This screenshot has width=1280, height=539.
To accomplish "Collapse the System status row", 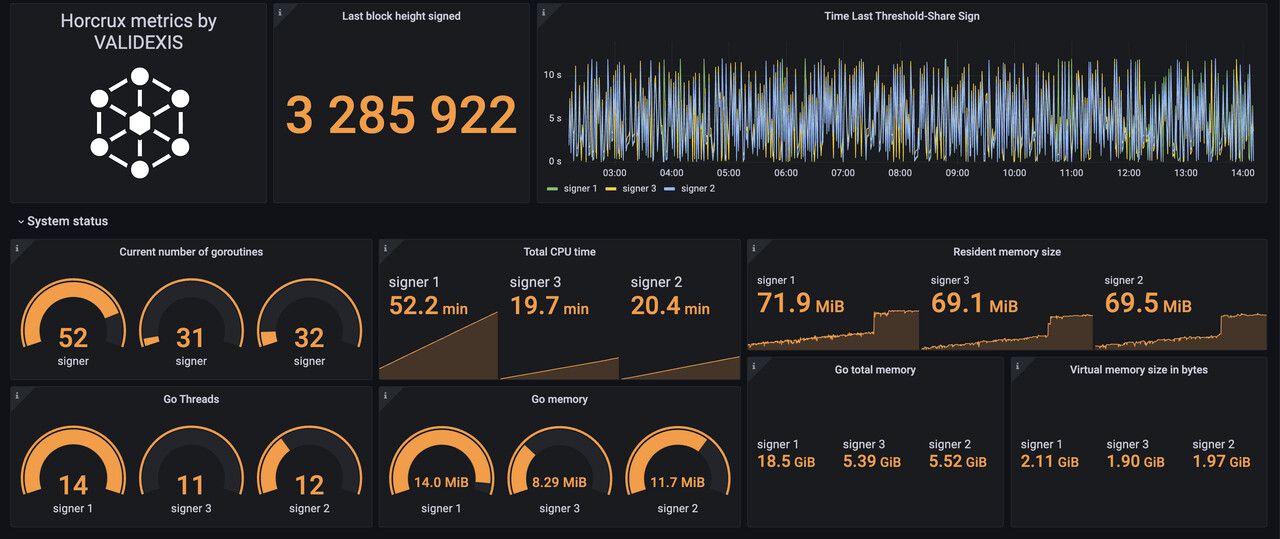I will pos(62,221).
